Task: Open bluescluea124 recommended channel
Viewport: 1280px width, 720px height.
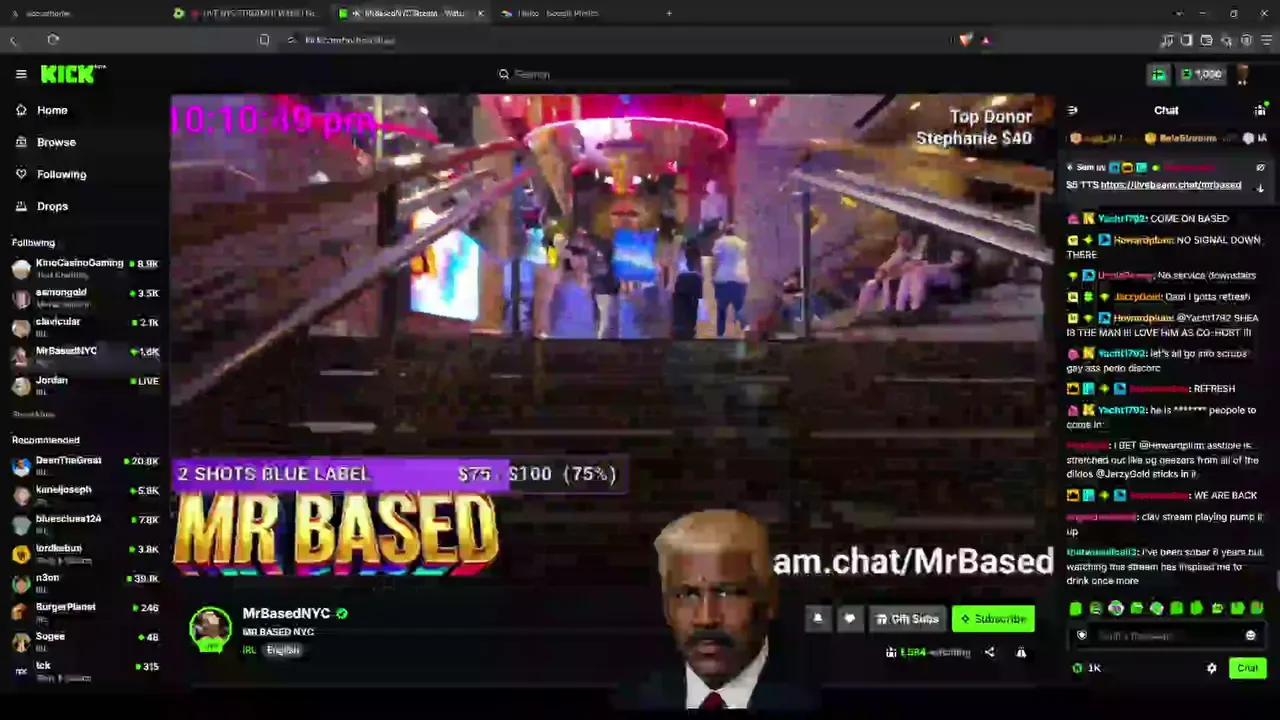Action: 84,523
